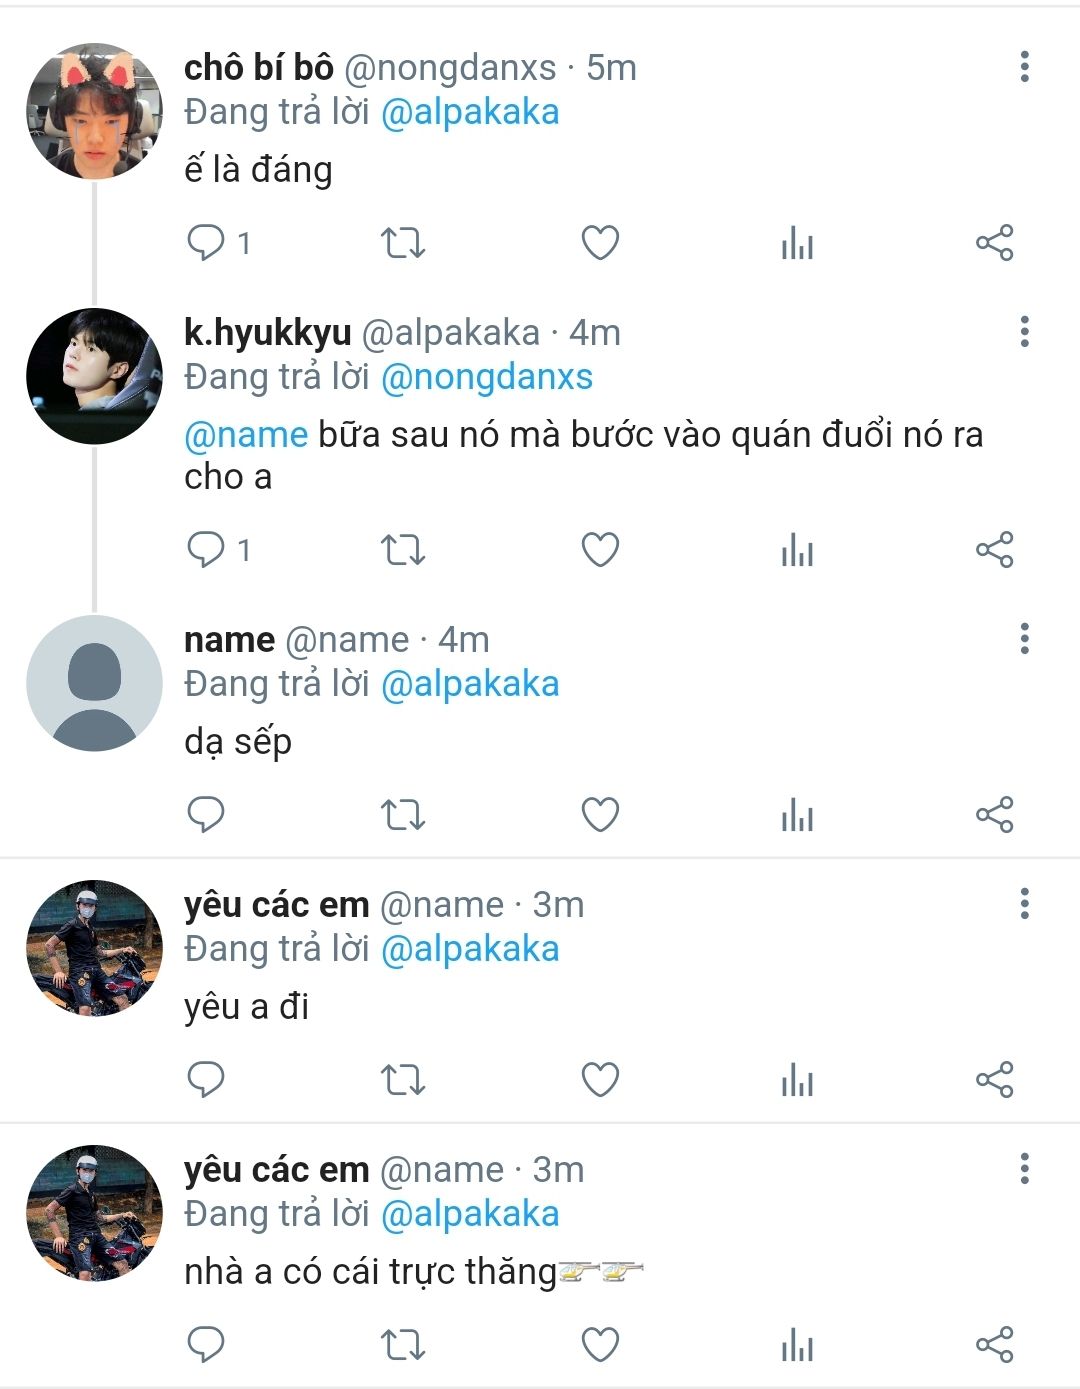Open three-dot menu on 'yêu a đi' tweet
The width and height of the screenshot is (1080, 1389).
(1024, 903)
